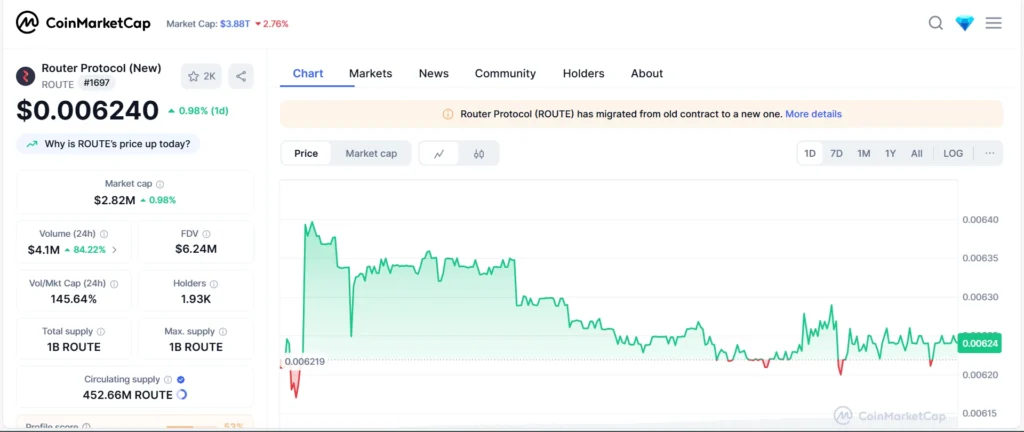Expand Volume (24h) details chevron
The image size is (1024, 432).
click(115, 249)
